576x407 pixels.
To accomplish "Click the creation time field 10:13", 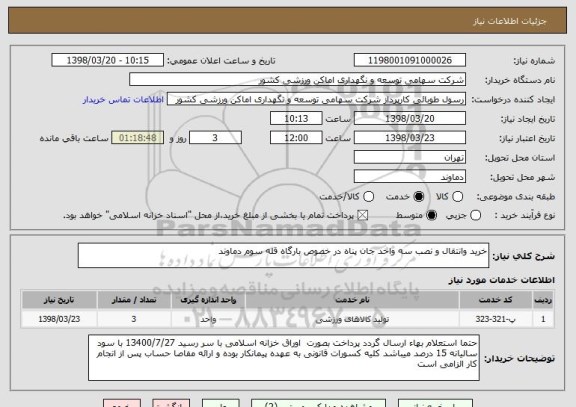I will click(x=296, y=119).
